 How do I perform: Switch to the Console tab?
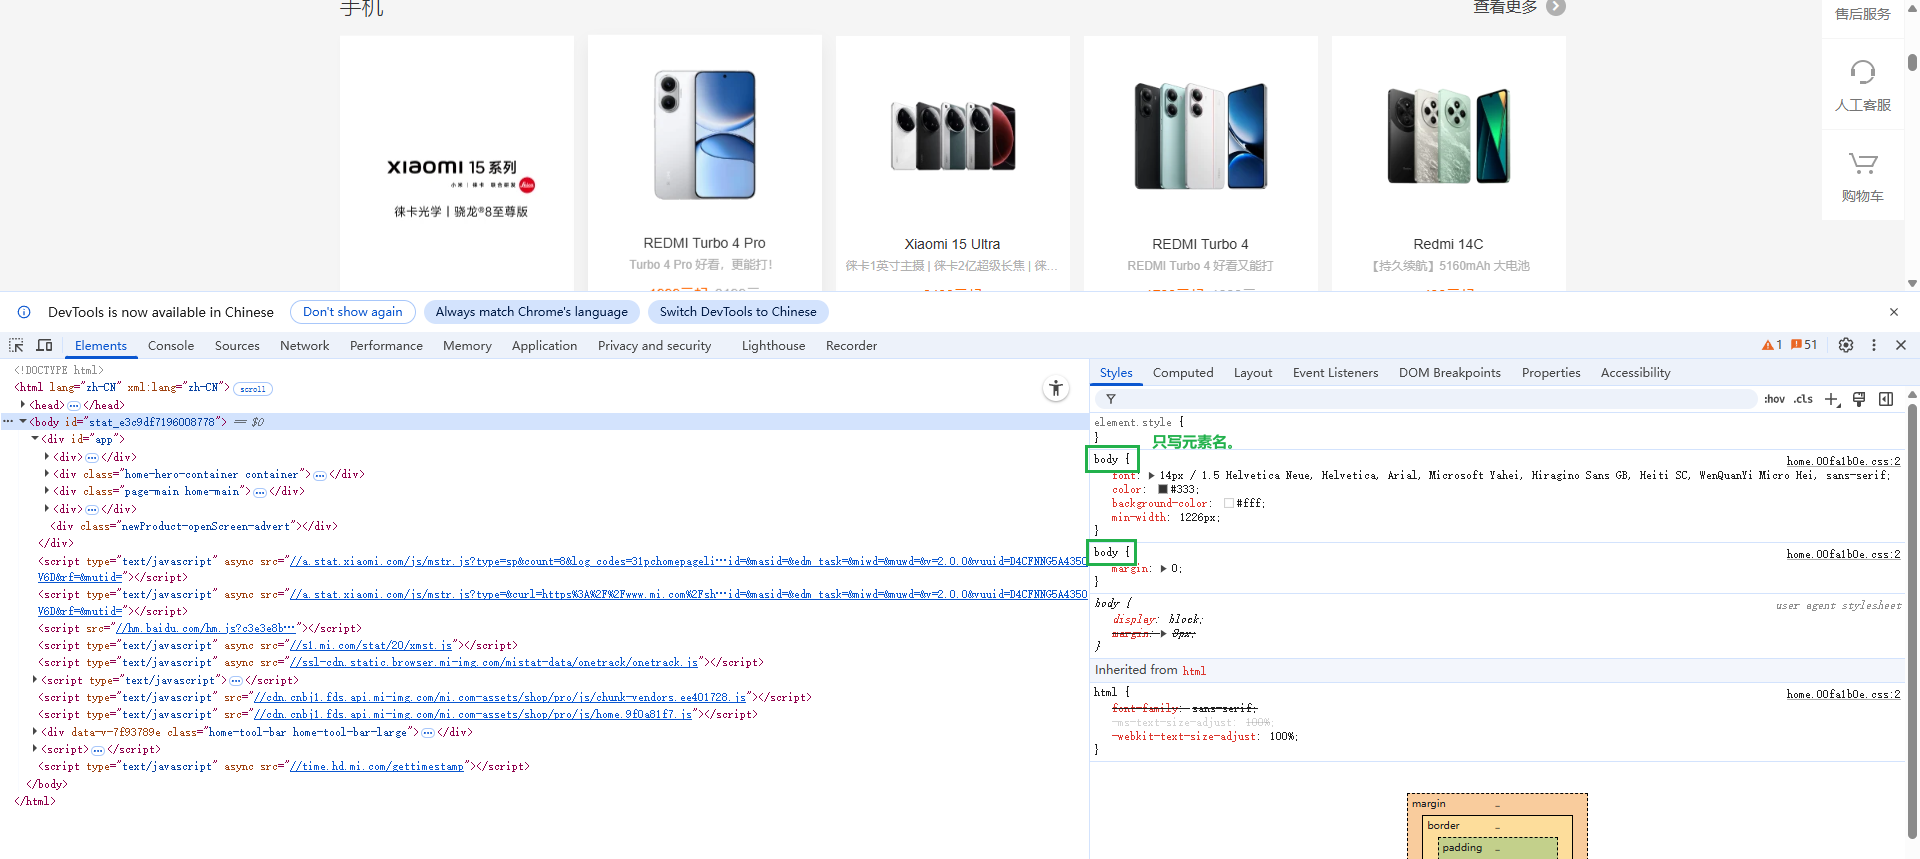[x=171, y=345]
